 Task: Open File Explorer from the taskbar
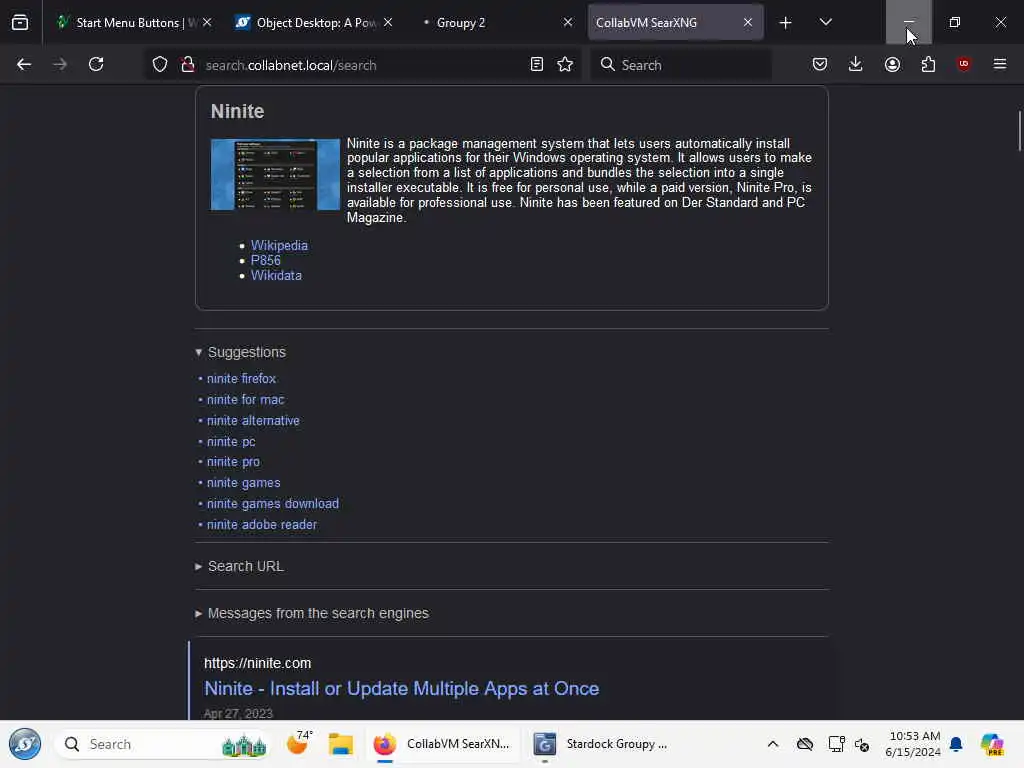(x=341, y=744)
